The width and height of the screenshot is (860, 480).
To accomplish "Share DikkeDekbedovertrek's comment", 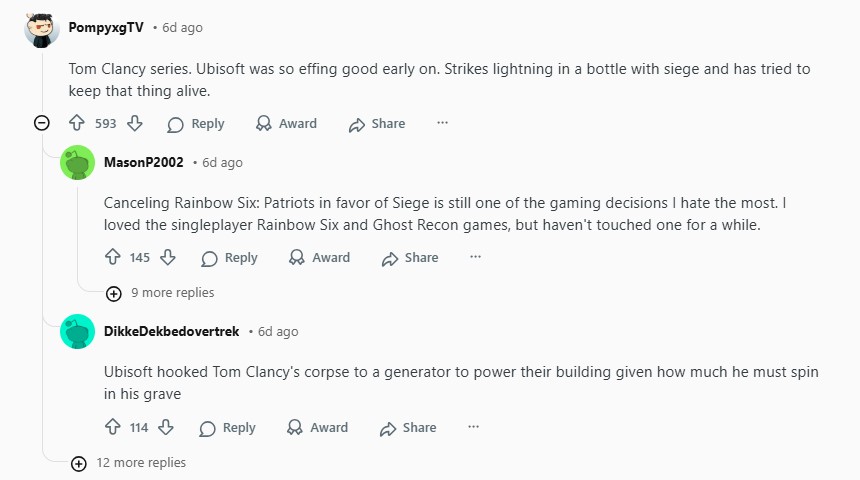I will pyautogui.click(x=408, y=428).
